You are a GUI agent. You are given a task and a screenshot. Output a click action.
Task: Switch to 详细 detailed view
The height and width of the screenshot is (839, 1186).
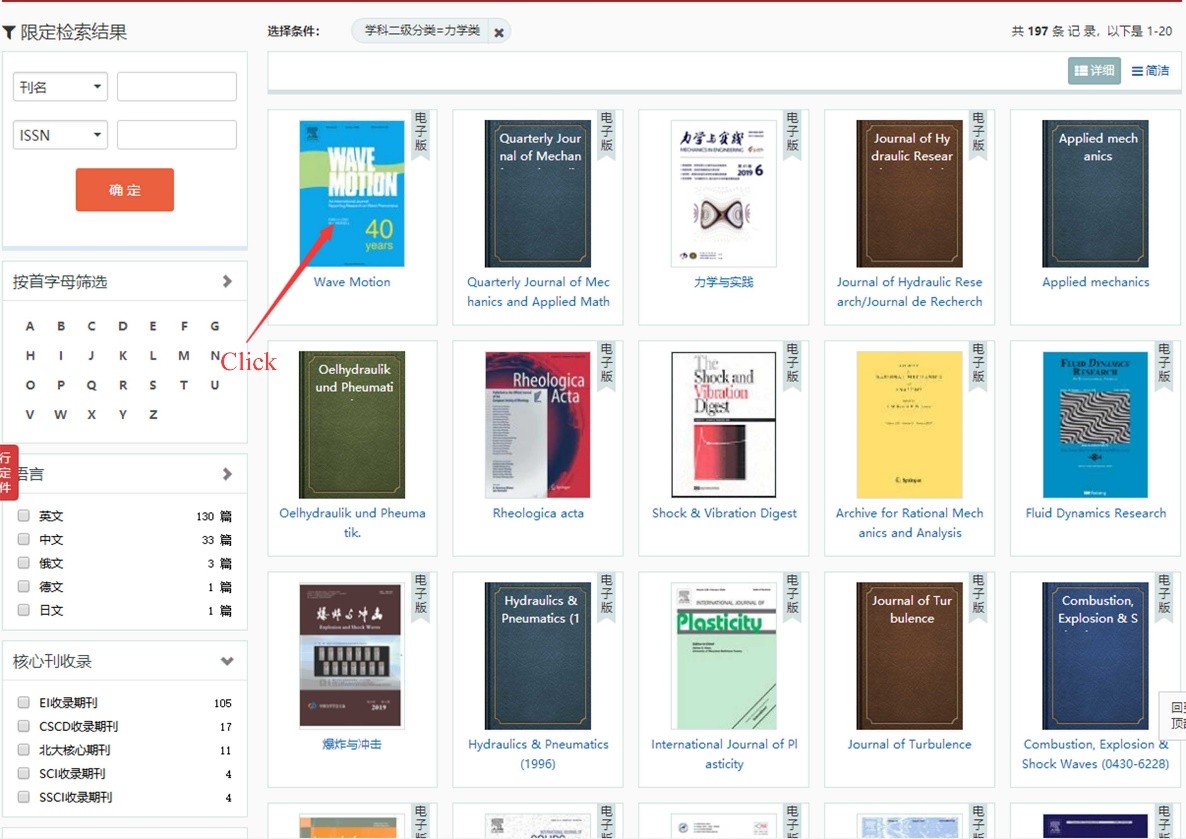[1094, 71]
